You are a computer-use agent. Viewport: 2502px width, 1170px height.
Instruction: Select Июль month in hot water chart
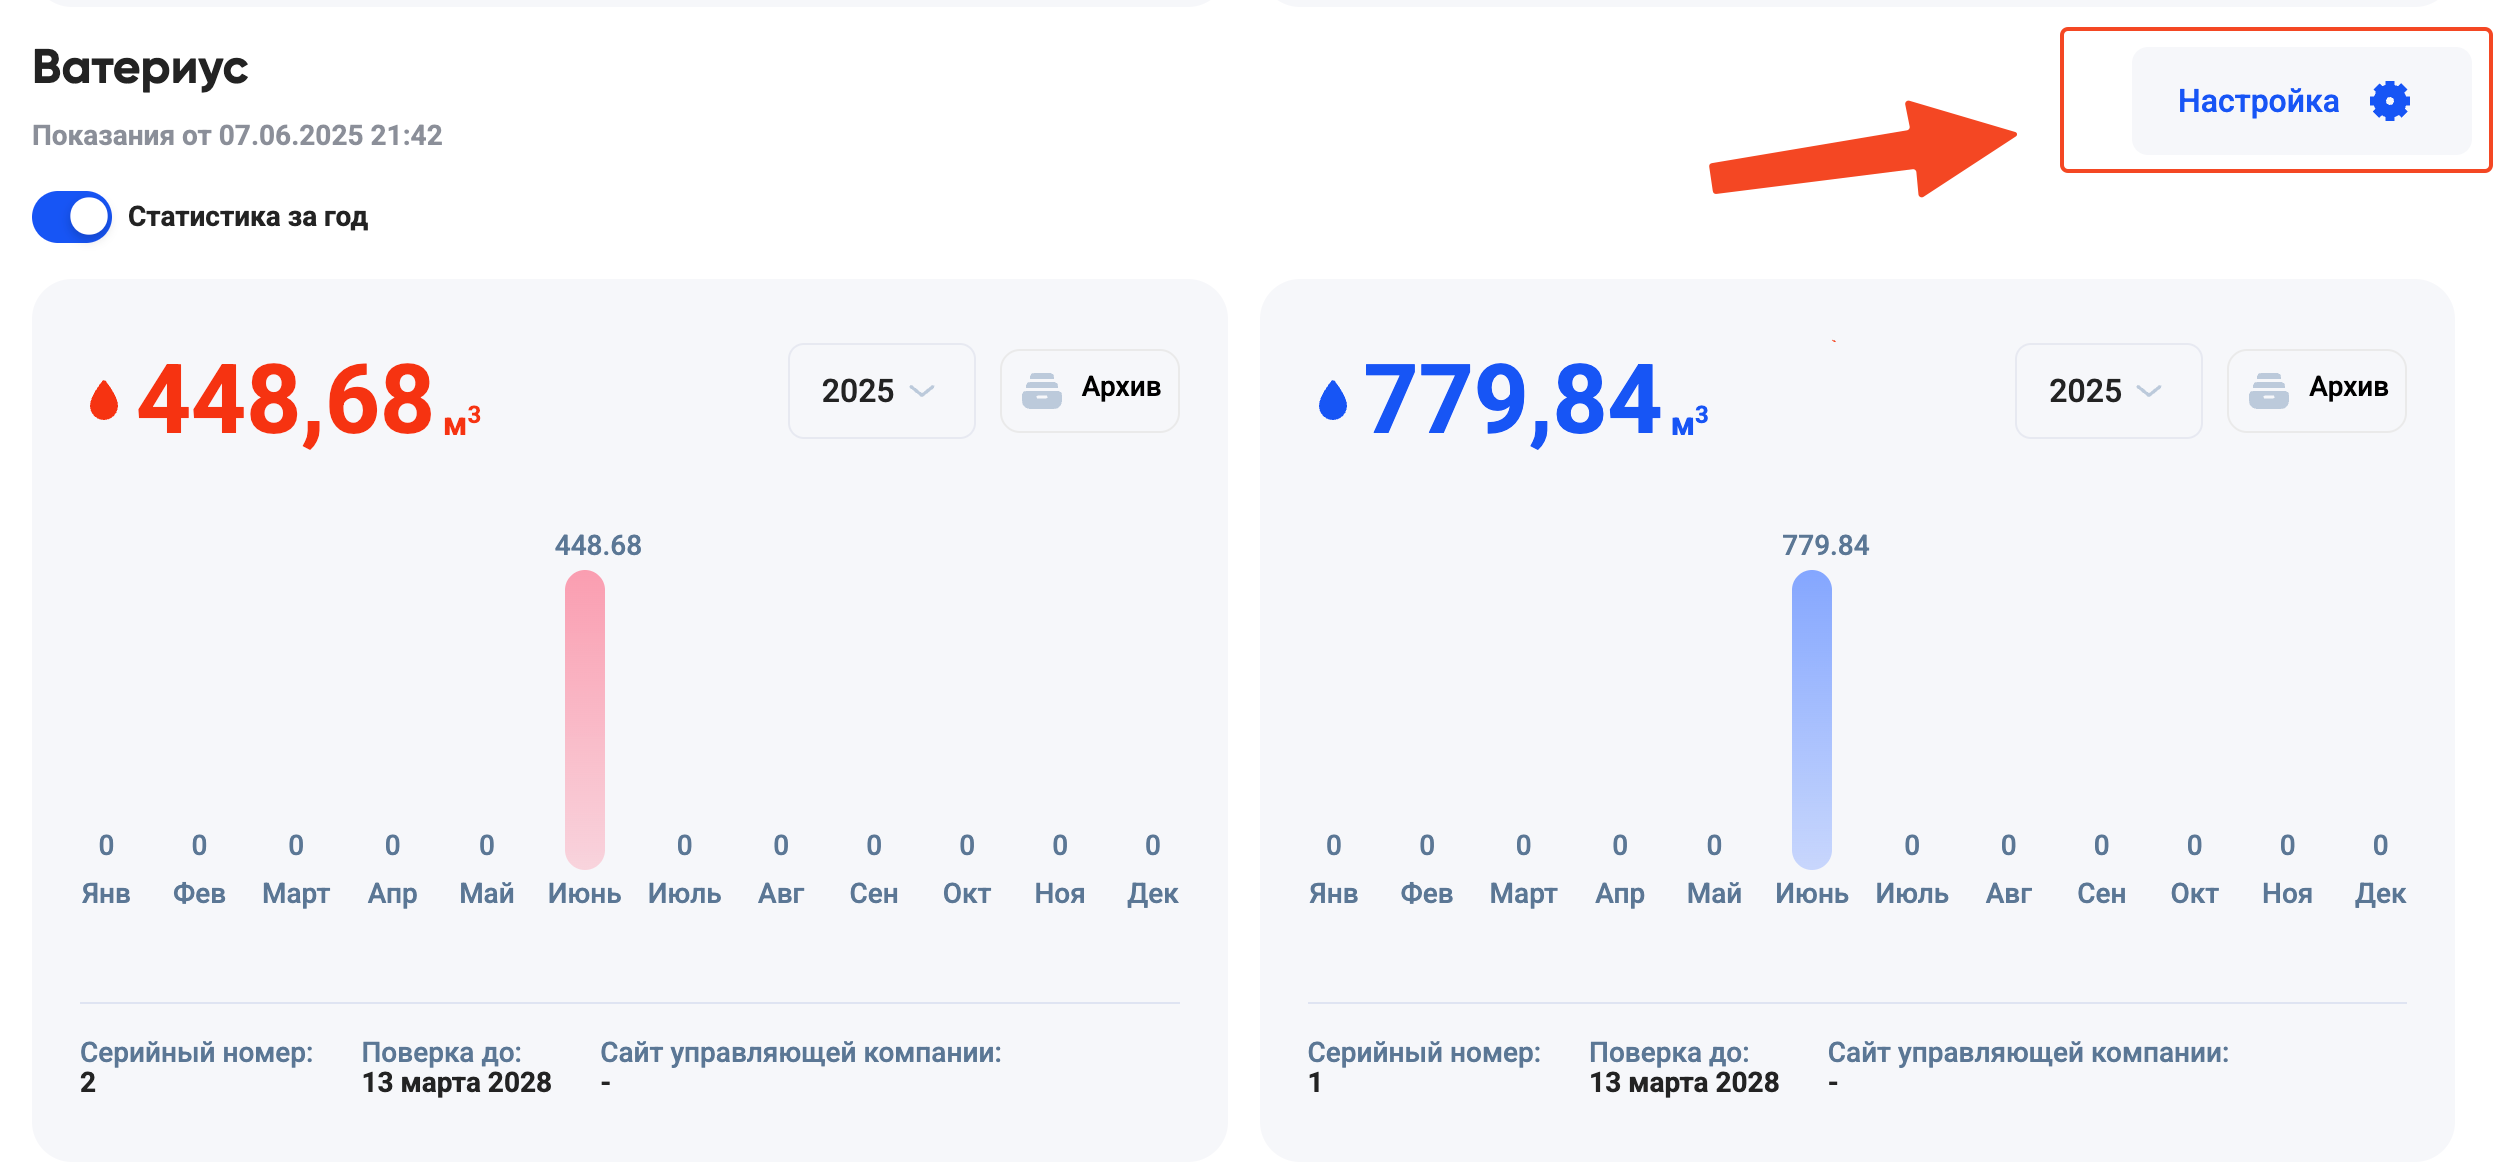[684, 893]
